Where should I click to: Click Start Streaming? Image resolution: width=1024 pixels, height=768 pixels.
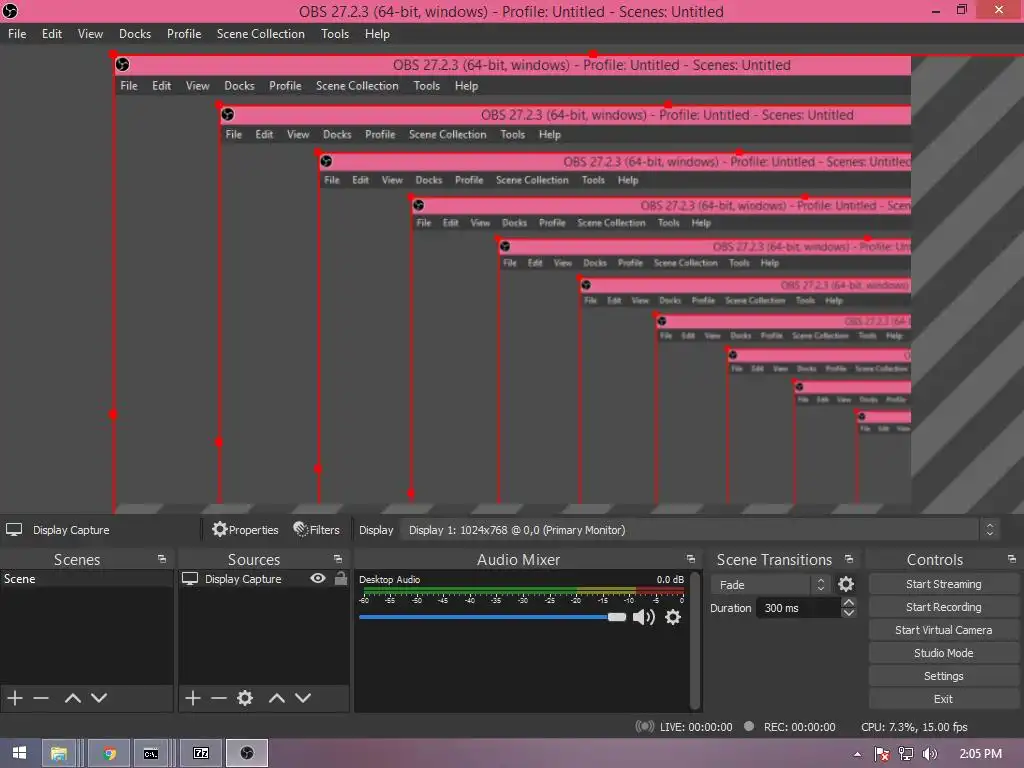tap(944, 584)
